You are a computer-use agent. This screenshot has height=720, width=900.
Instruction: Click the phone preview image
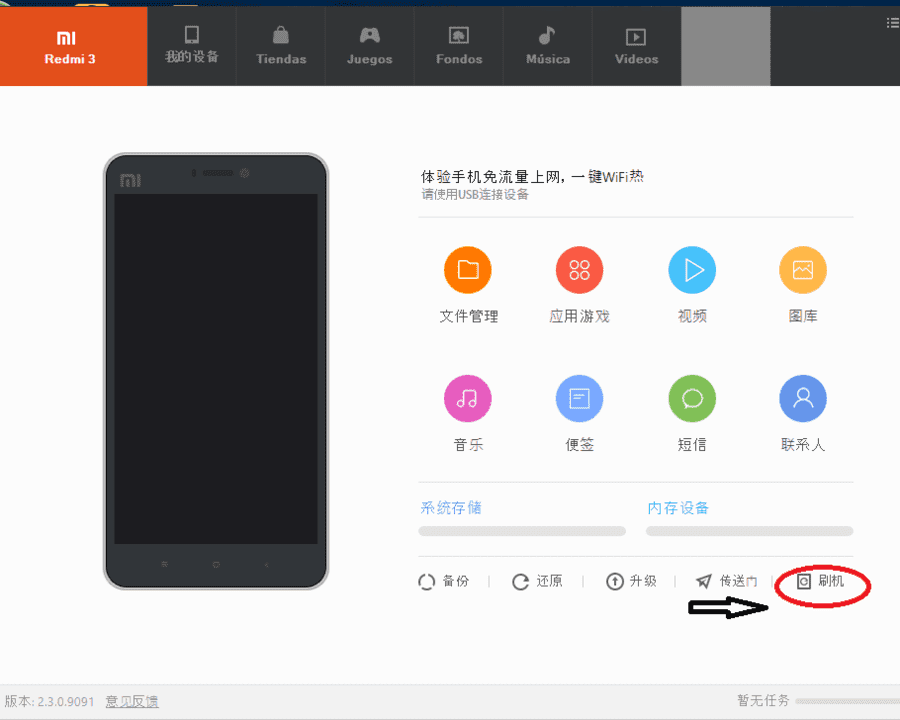coord(216,371)
